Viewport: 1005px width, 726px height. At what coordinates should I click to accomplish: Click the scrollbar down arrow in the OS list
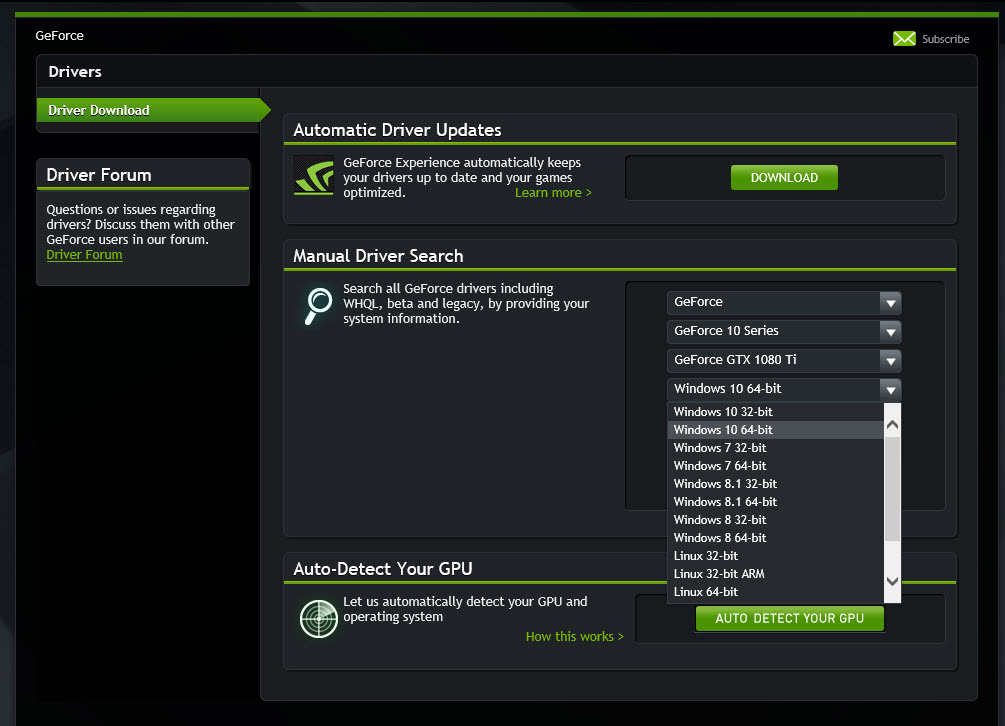click(891, 580)
